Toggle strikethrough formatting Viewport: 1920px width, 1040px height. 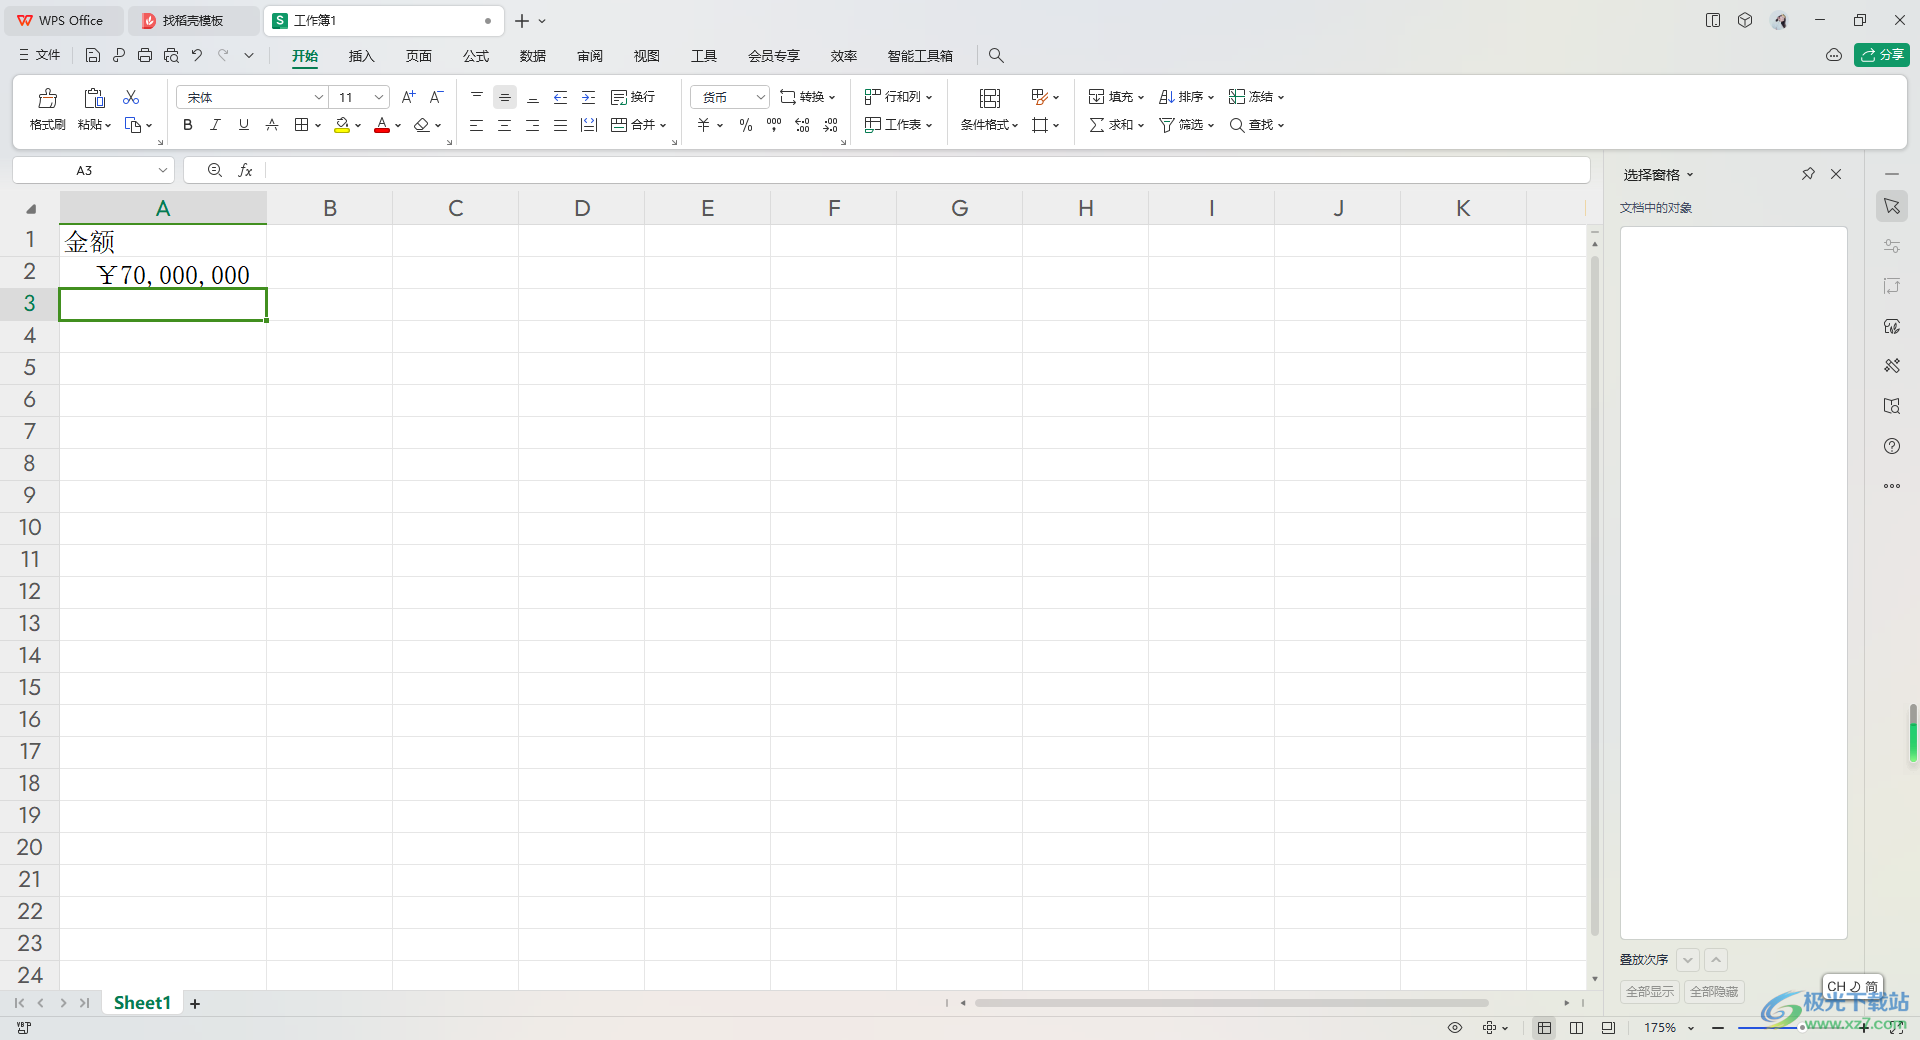[x=271, y=125]
